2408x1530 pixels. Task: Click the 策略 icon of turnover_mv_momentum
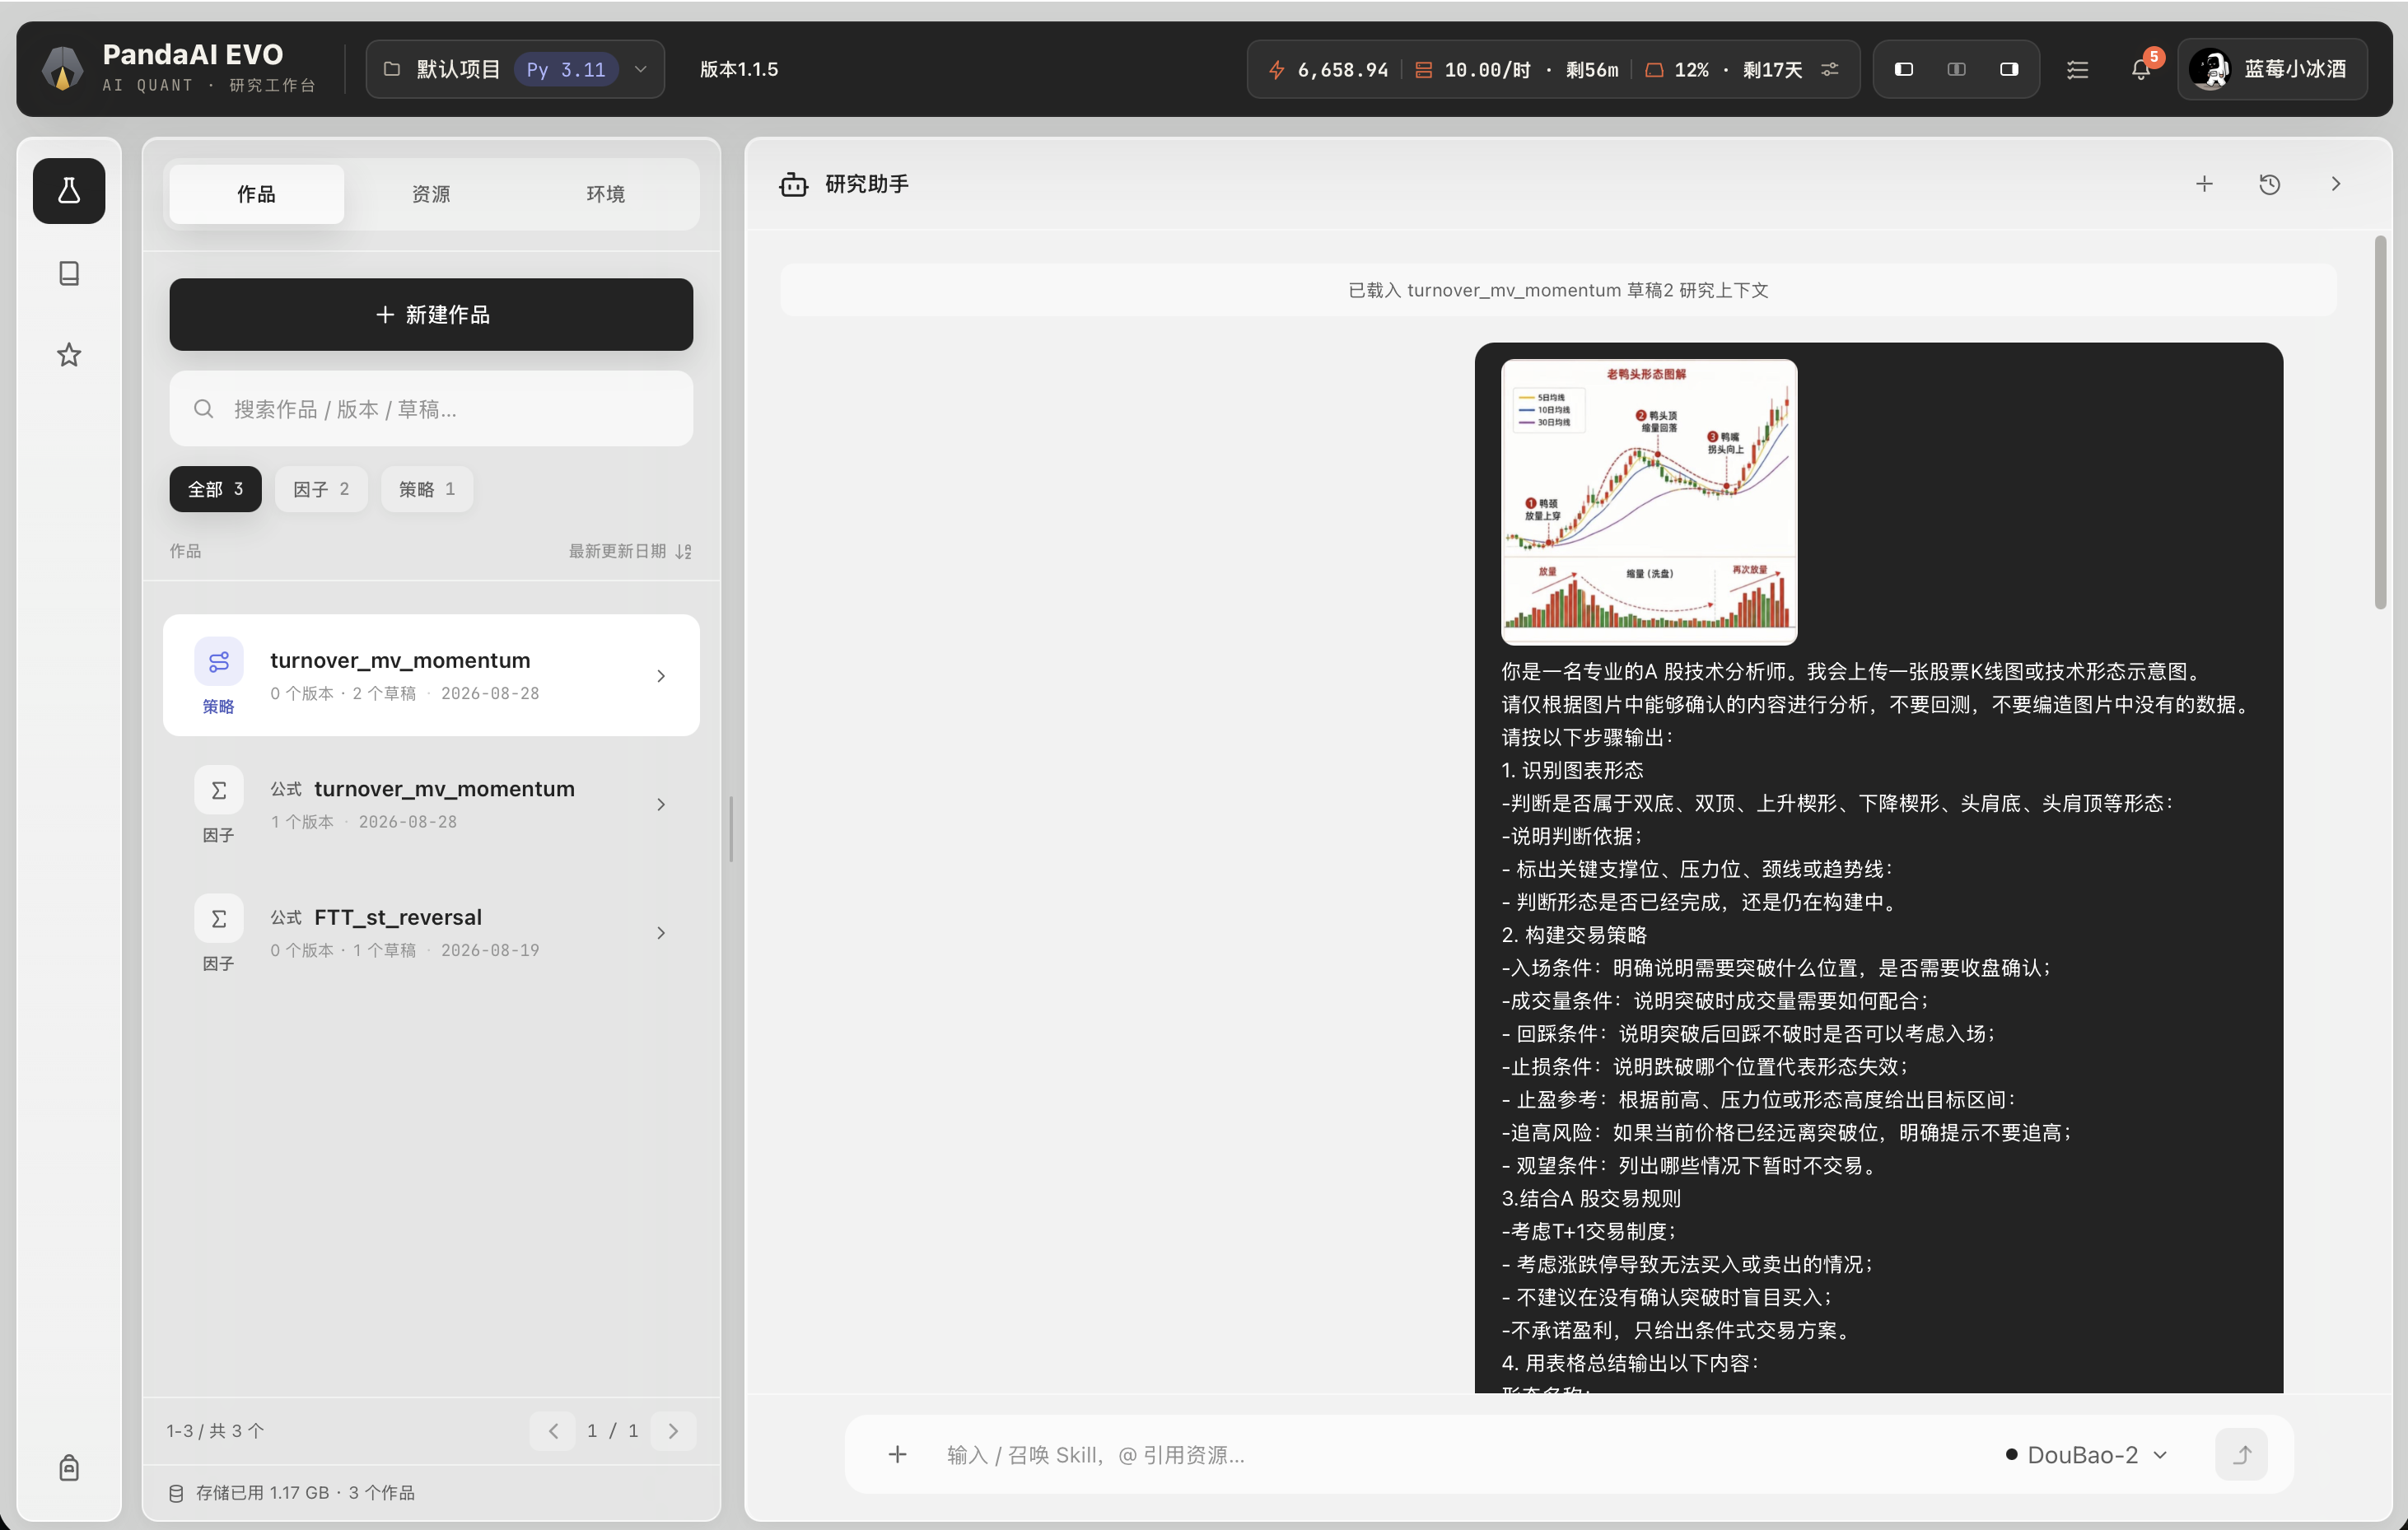click(219, 662)
